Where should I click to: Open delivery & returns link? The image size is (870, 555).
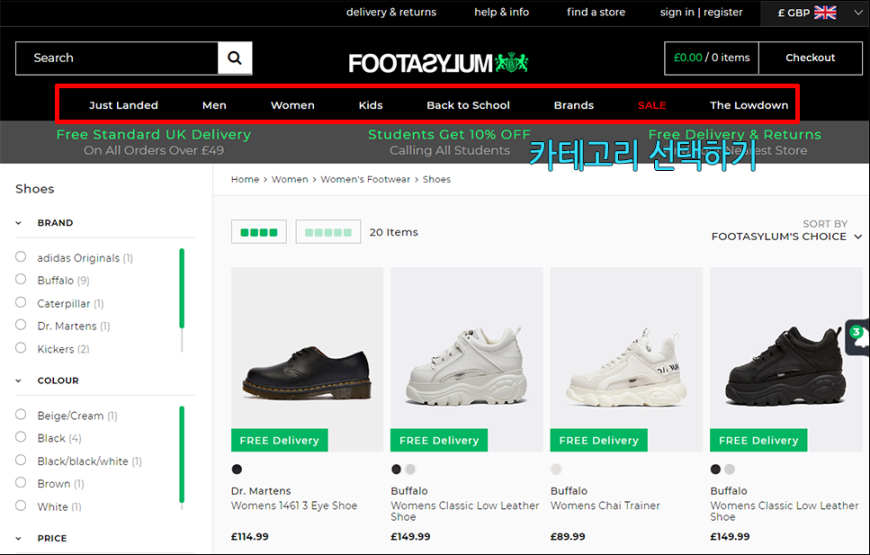tap(391, 12)
